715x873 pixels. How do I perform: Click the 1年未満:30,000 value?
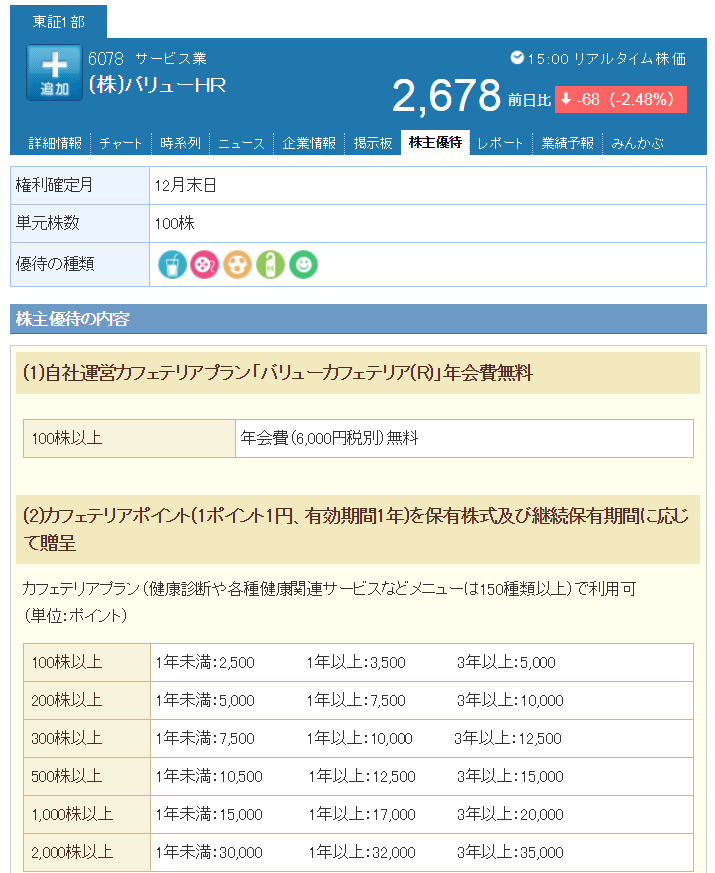point(209,852)
